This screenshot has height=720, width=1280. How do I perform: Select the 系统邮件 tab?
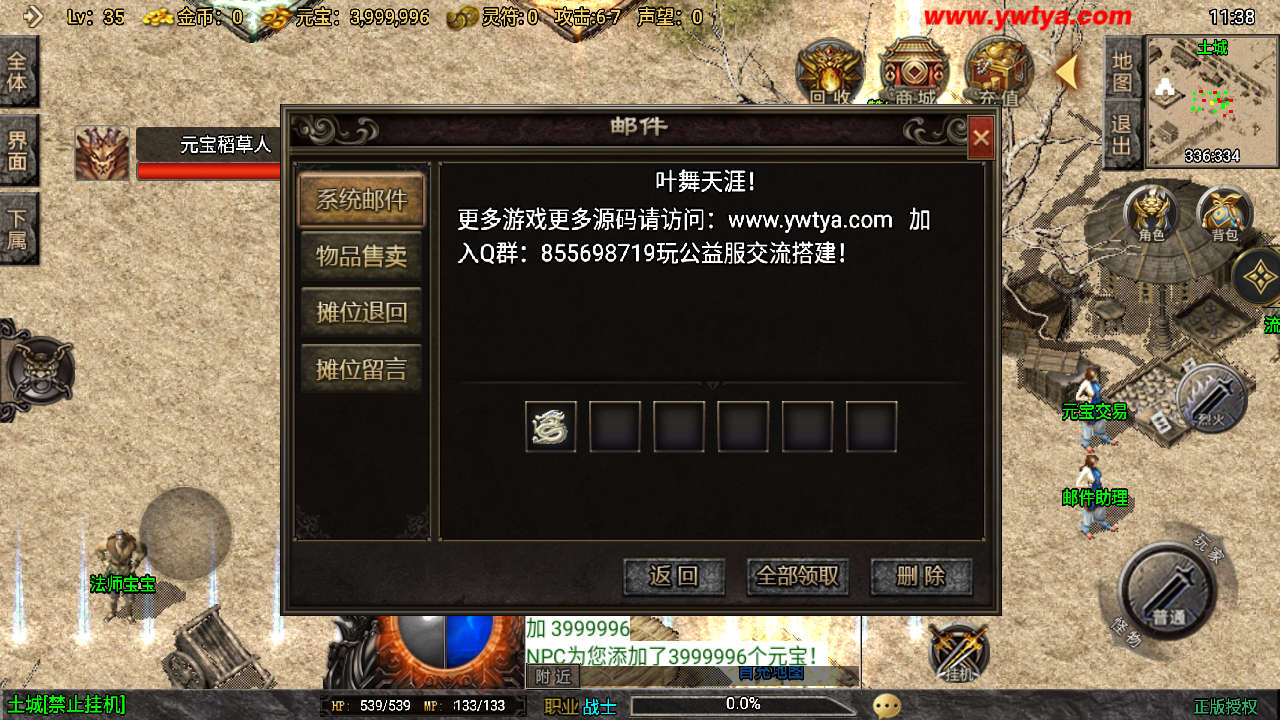362,199
